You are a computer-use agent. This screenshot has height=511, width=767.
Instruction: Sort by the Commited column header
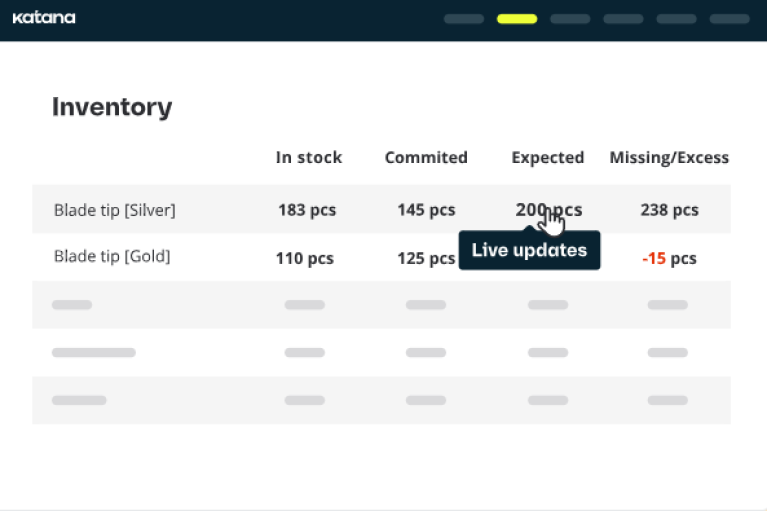click(x=426, y=158)
